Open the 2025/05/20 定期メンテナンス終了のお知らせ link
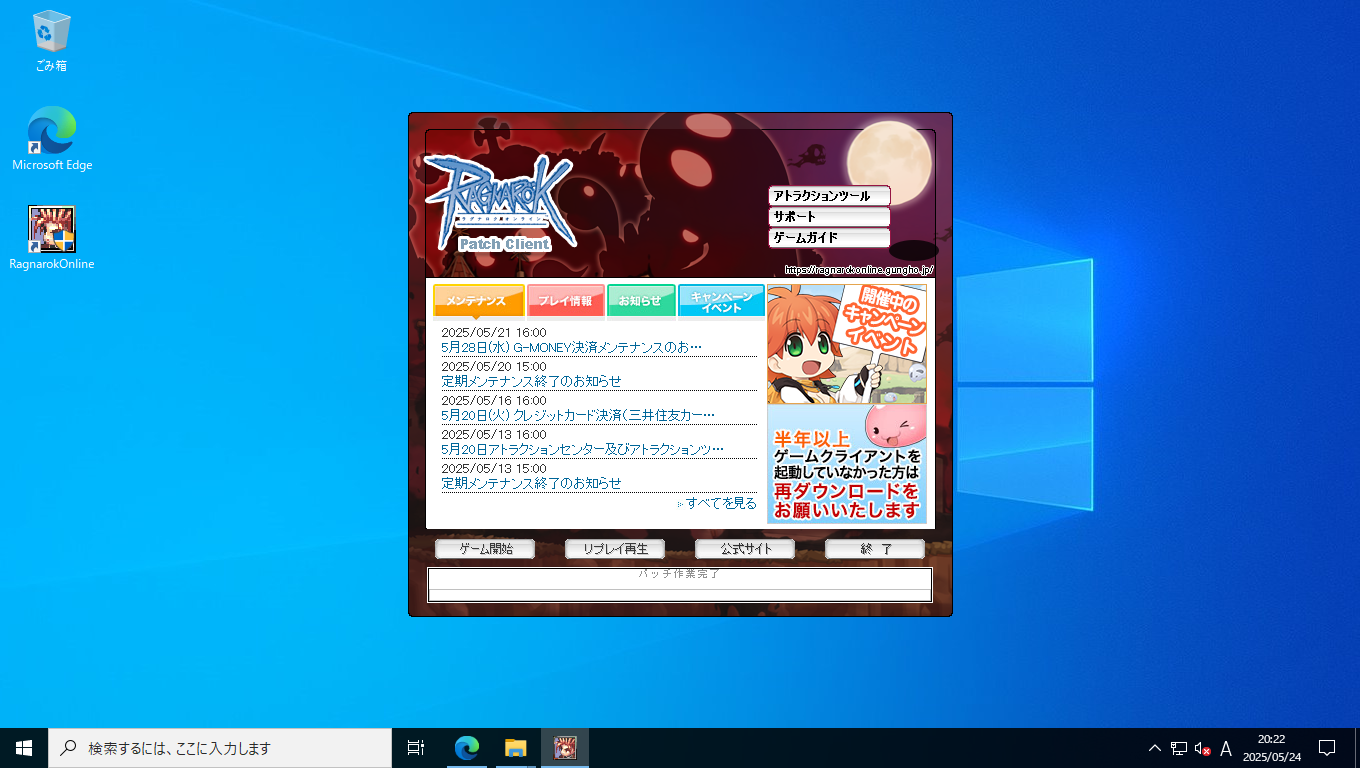Viewport: 1360px width, 768px height. (531, 382)
